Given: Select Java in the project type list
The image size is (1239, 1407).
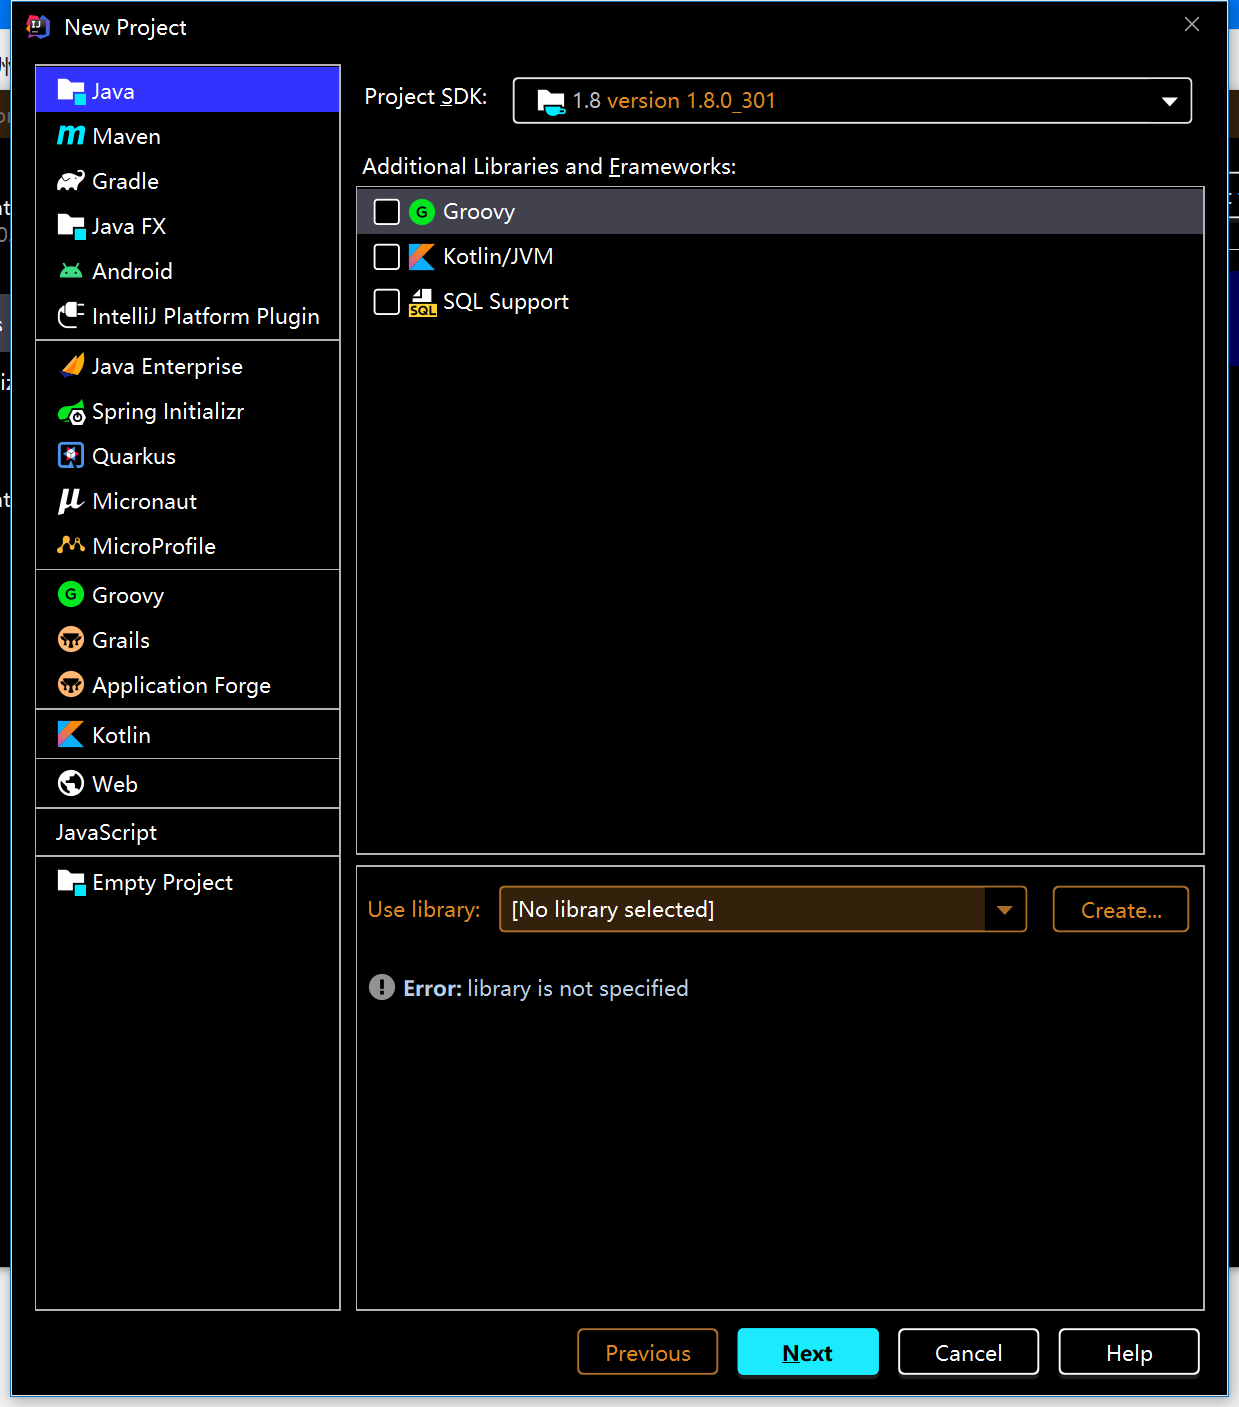Looking at the screenshot, I should coord(188,91).
